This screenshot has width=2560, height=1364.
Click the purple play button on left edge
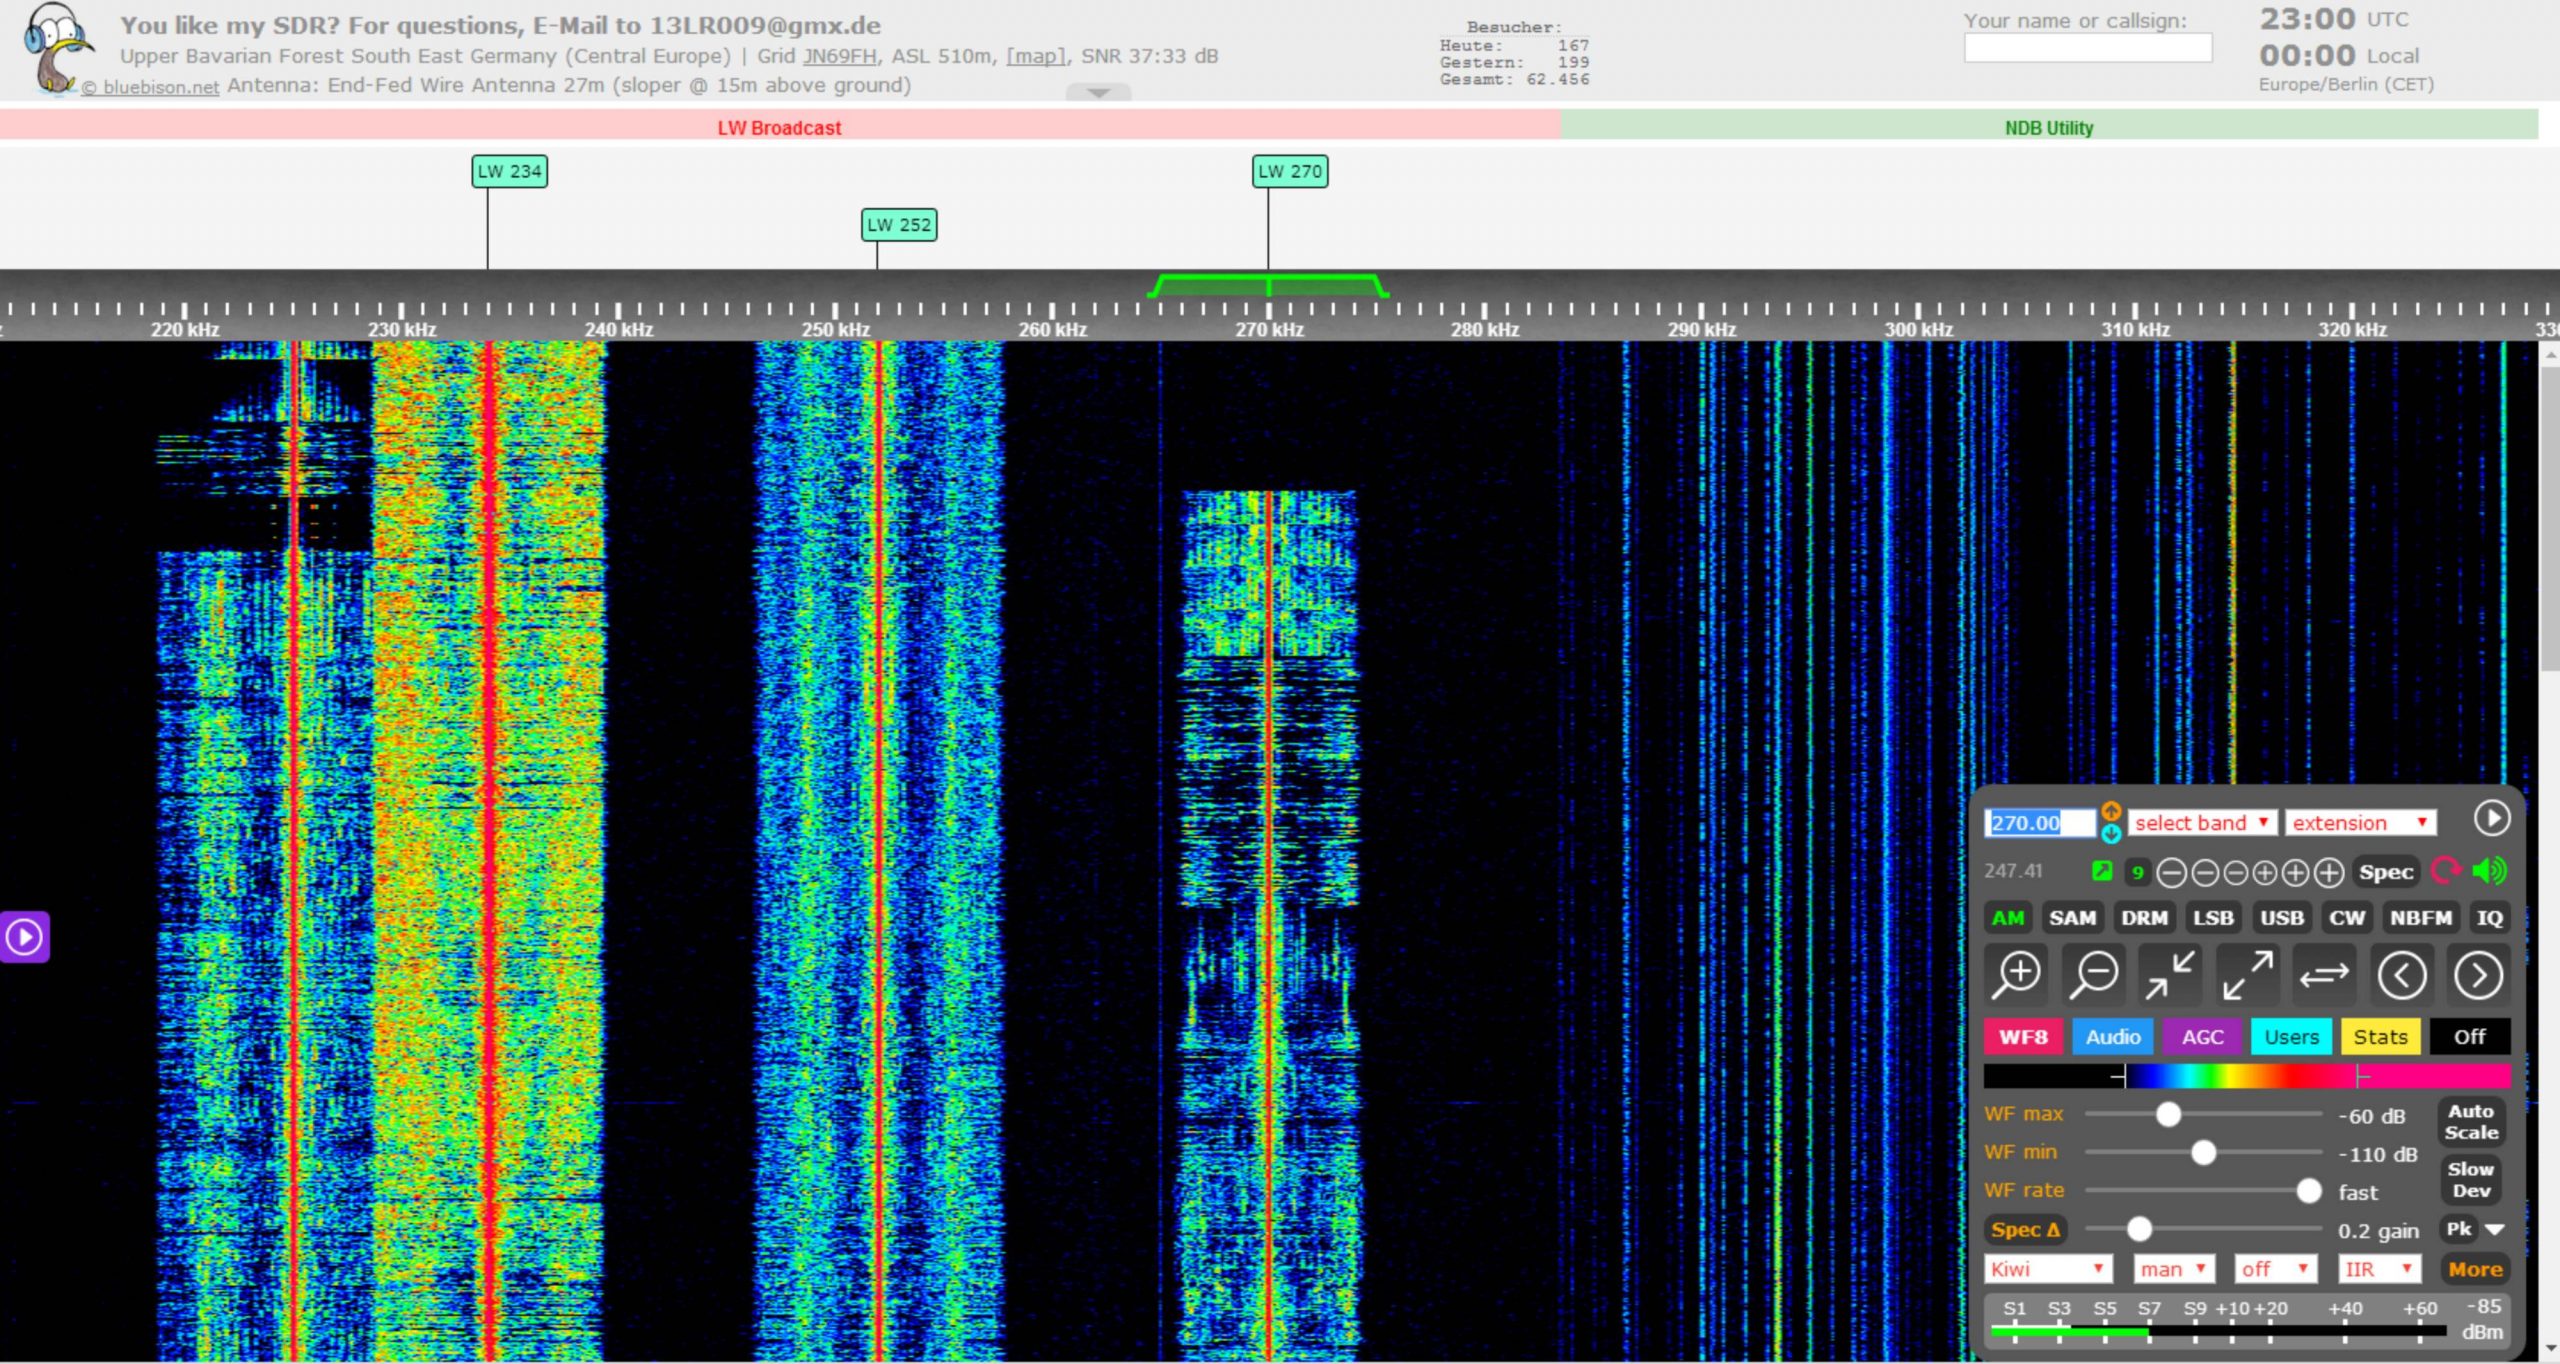(24, 937)
